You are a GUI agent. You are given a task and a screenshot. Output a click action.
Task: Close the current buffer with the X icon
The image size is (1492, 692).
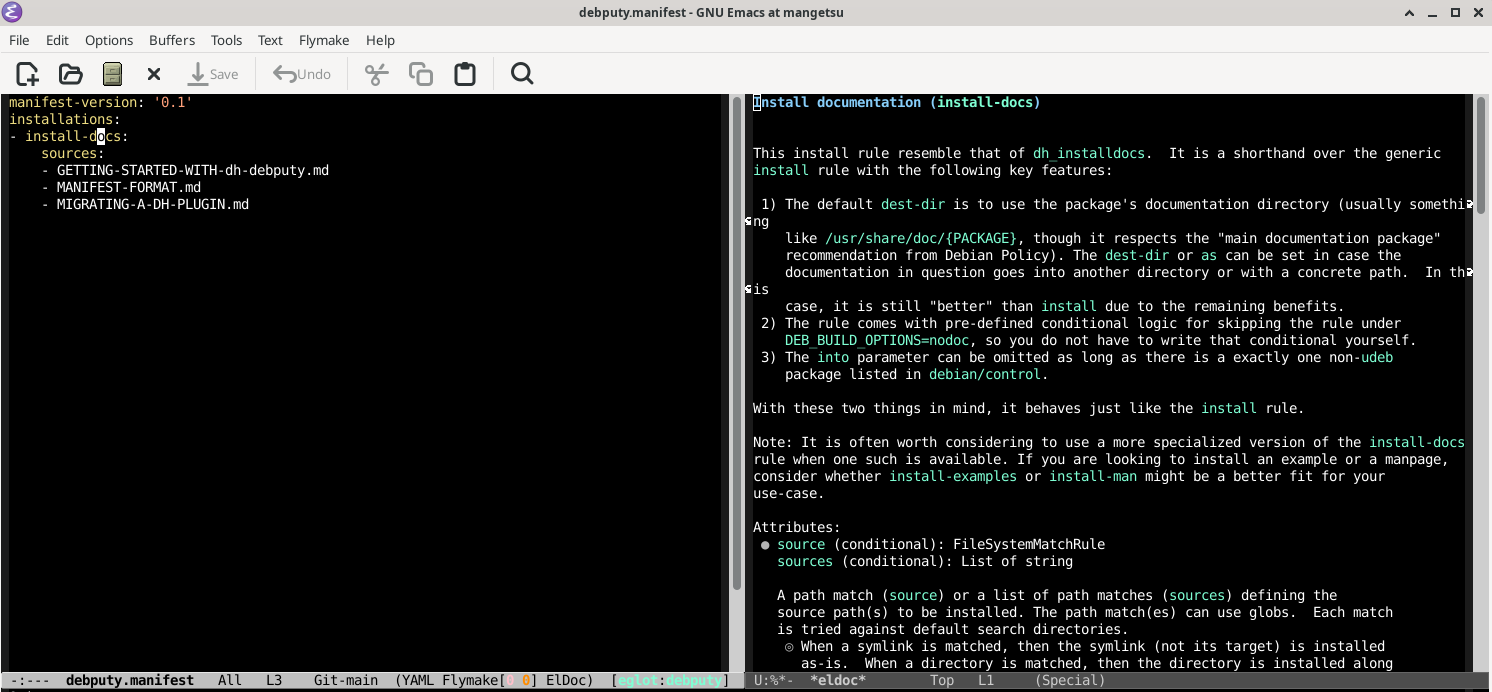(154, 74)
